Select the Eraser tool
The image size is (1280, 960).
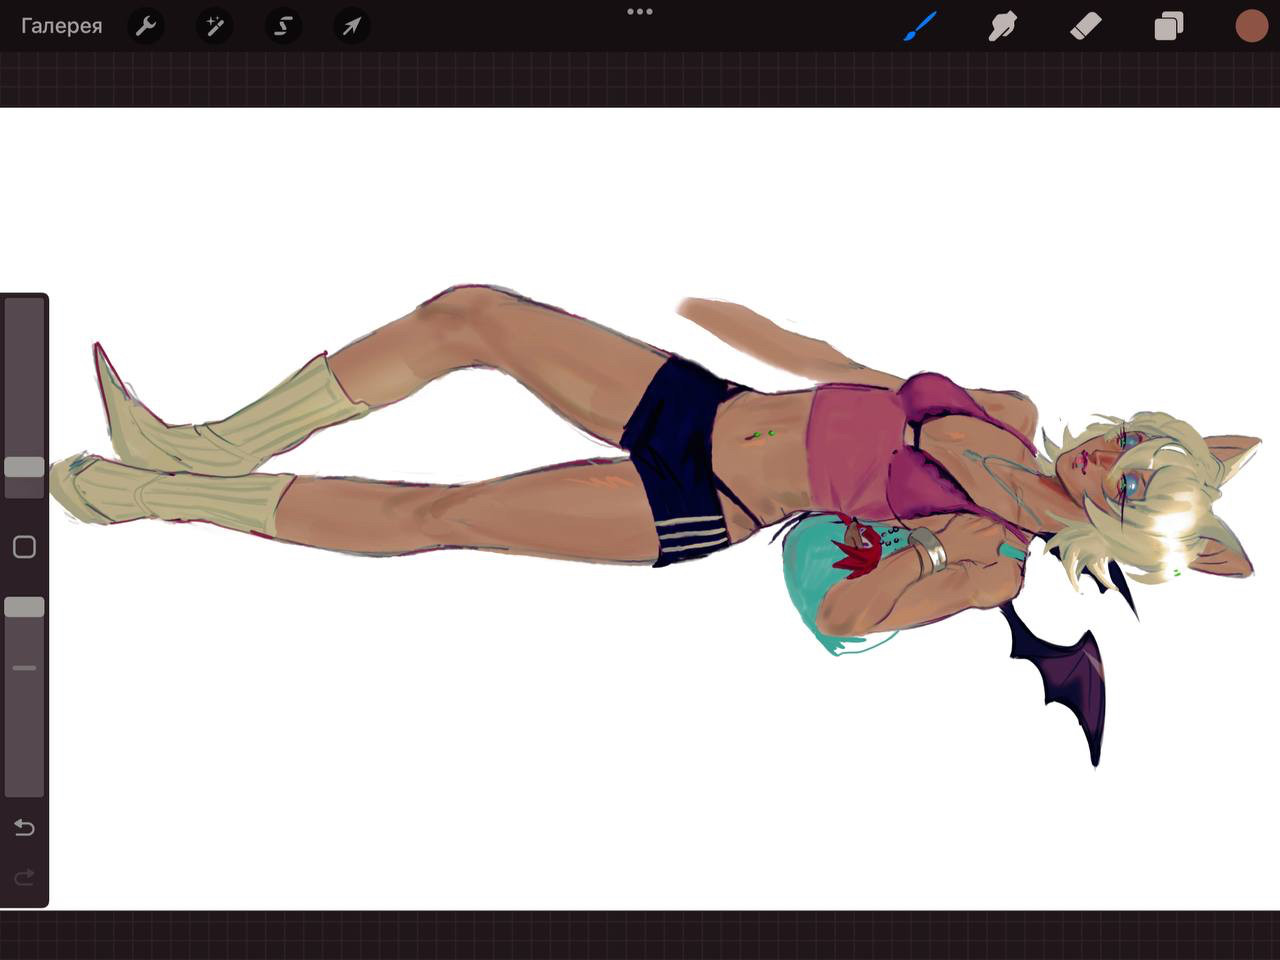(x=1085, y=26)
